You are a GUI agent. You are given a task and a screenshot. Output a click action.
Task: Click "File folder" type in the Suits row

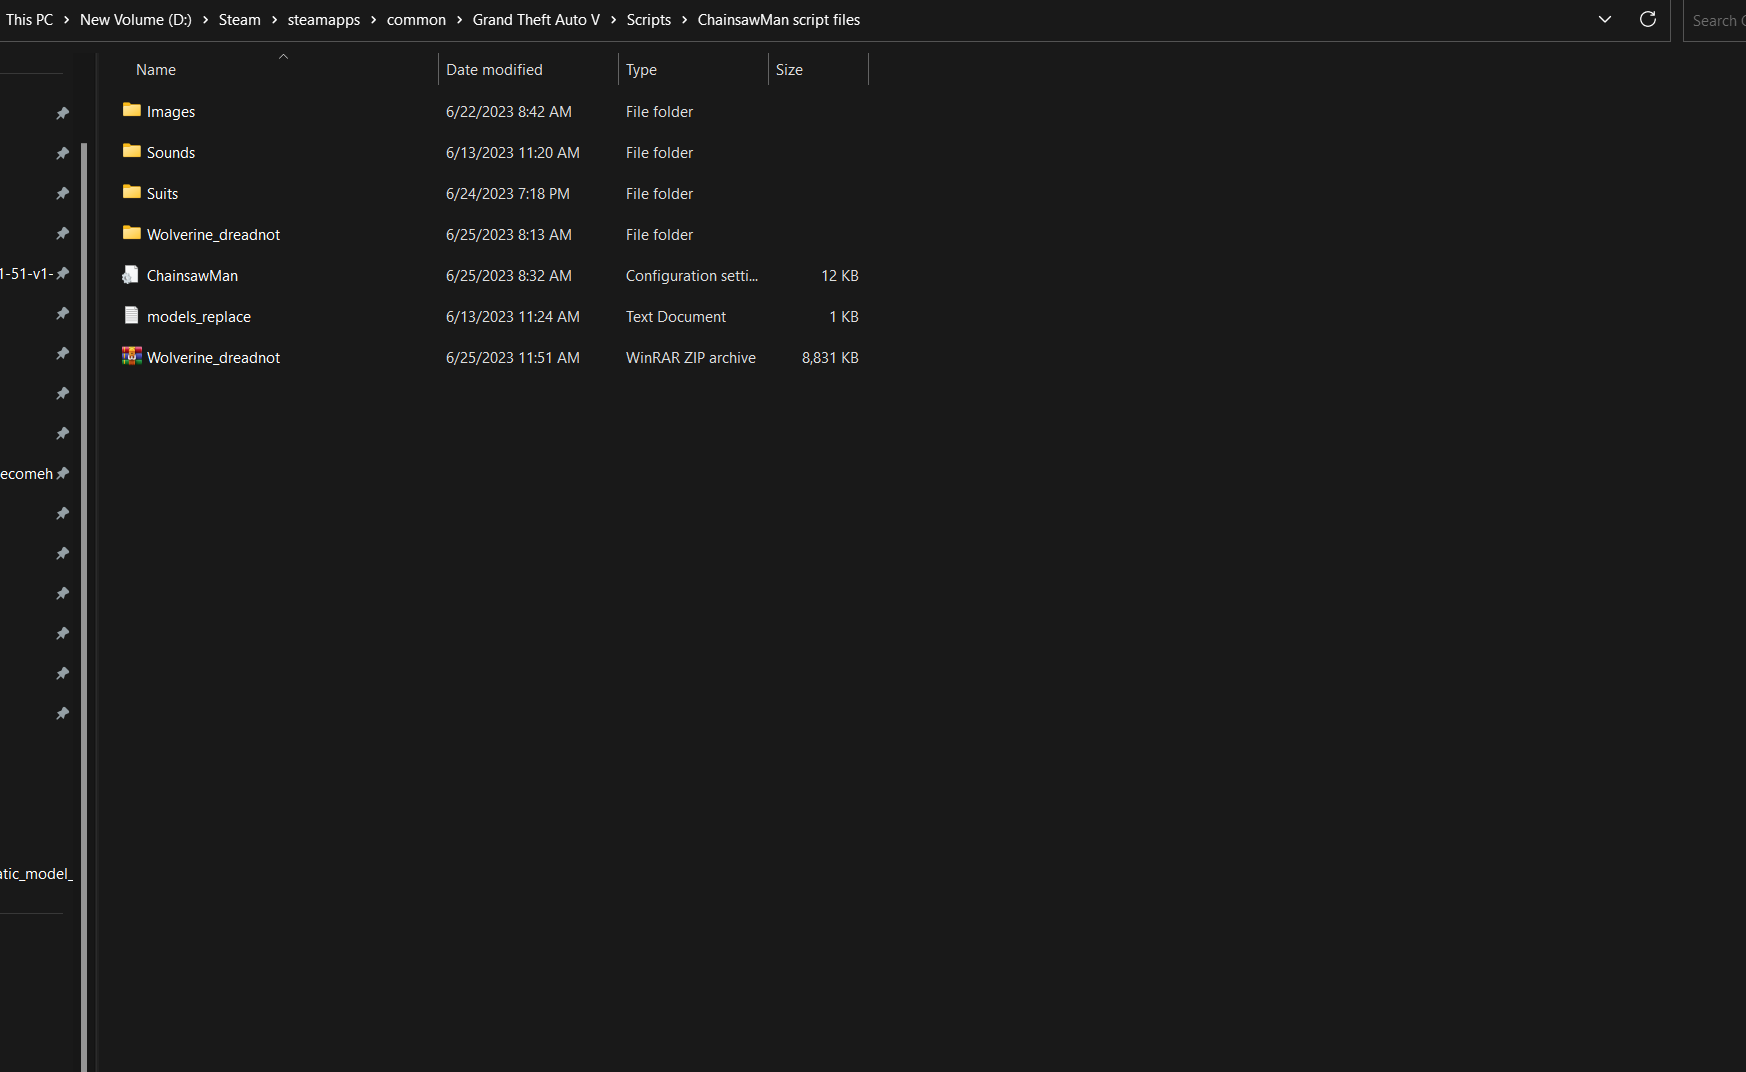(x=660, y=194)
